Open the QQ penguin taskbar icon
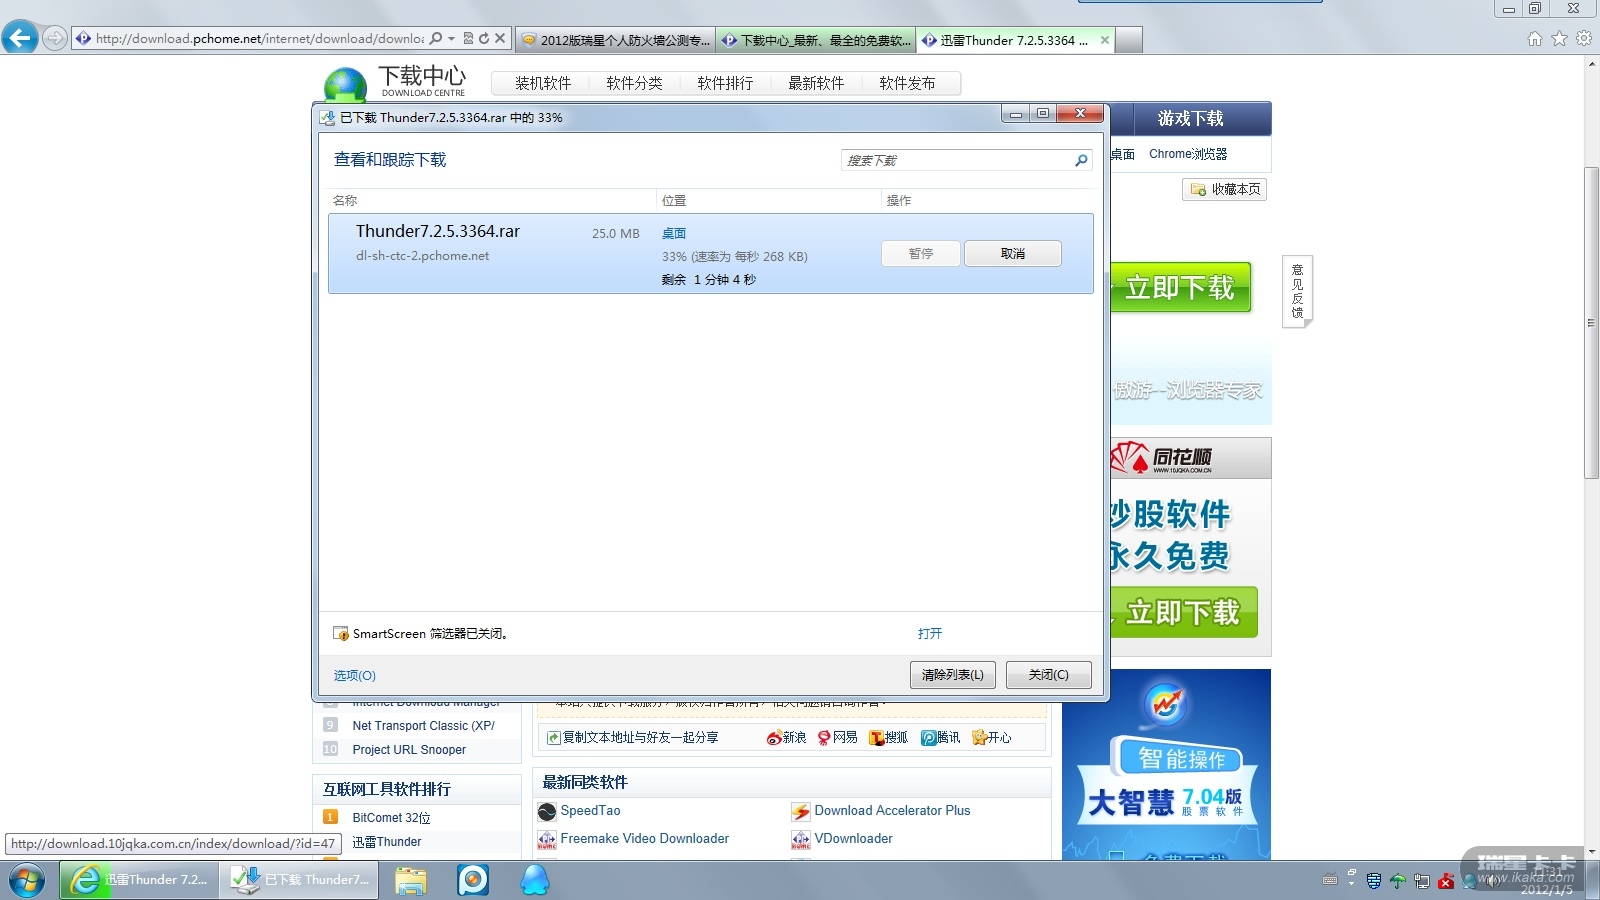Screen dimensions: 1600x900 [535, 880]
